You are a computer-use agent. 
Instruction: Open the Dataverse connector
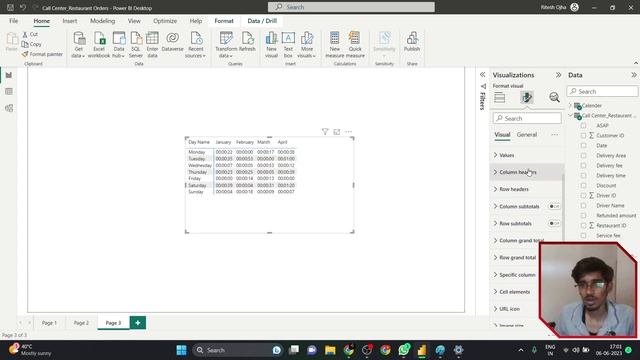pos(172,42)
